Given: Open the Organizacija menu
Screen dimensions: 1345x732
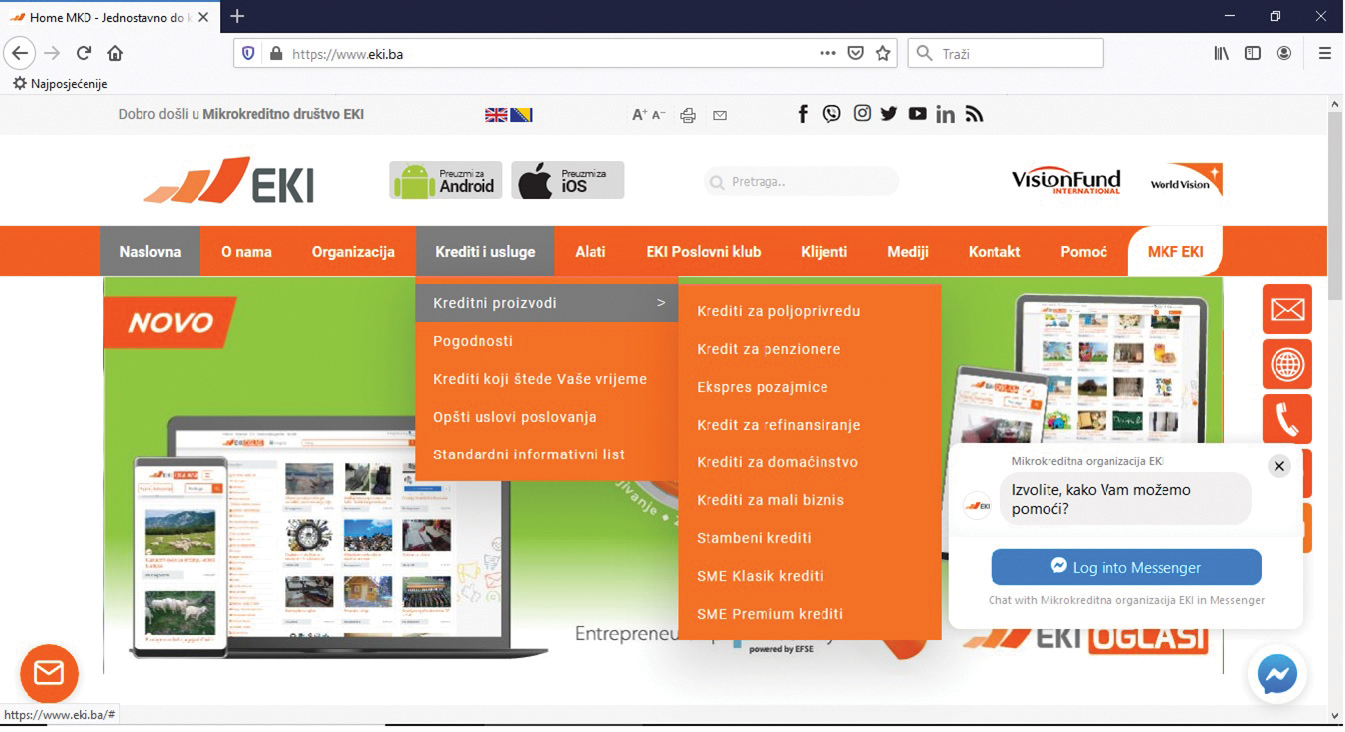Looking at the screenshot, I should [x=353, y=251].
